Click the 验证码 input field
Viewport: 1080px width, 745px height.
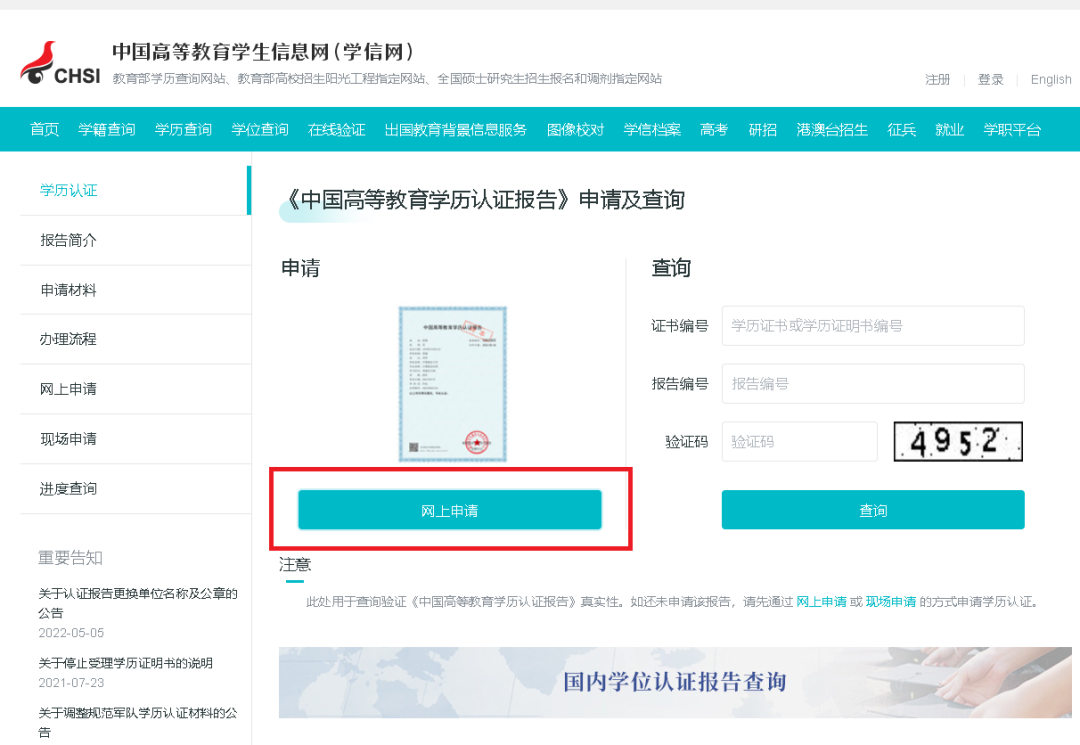(799, 441)
